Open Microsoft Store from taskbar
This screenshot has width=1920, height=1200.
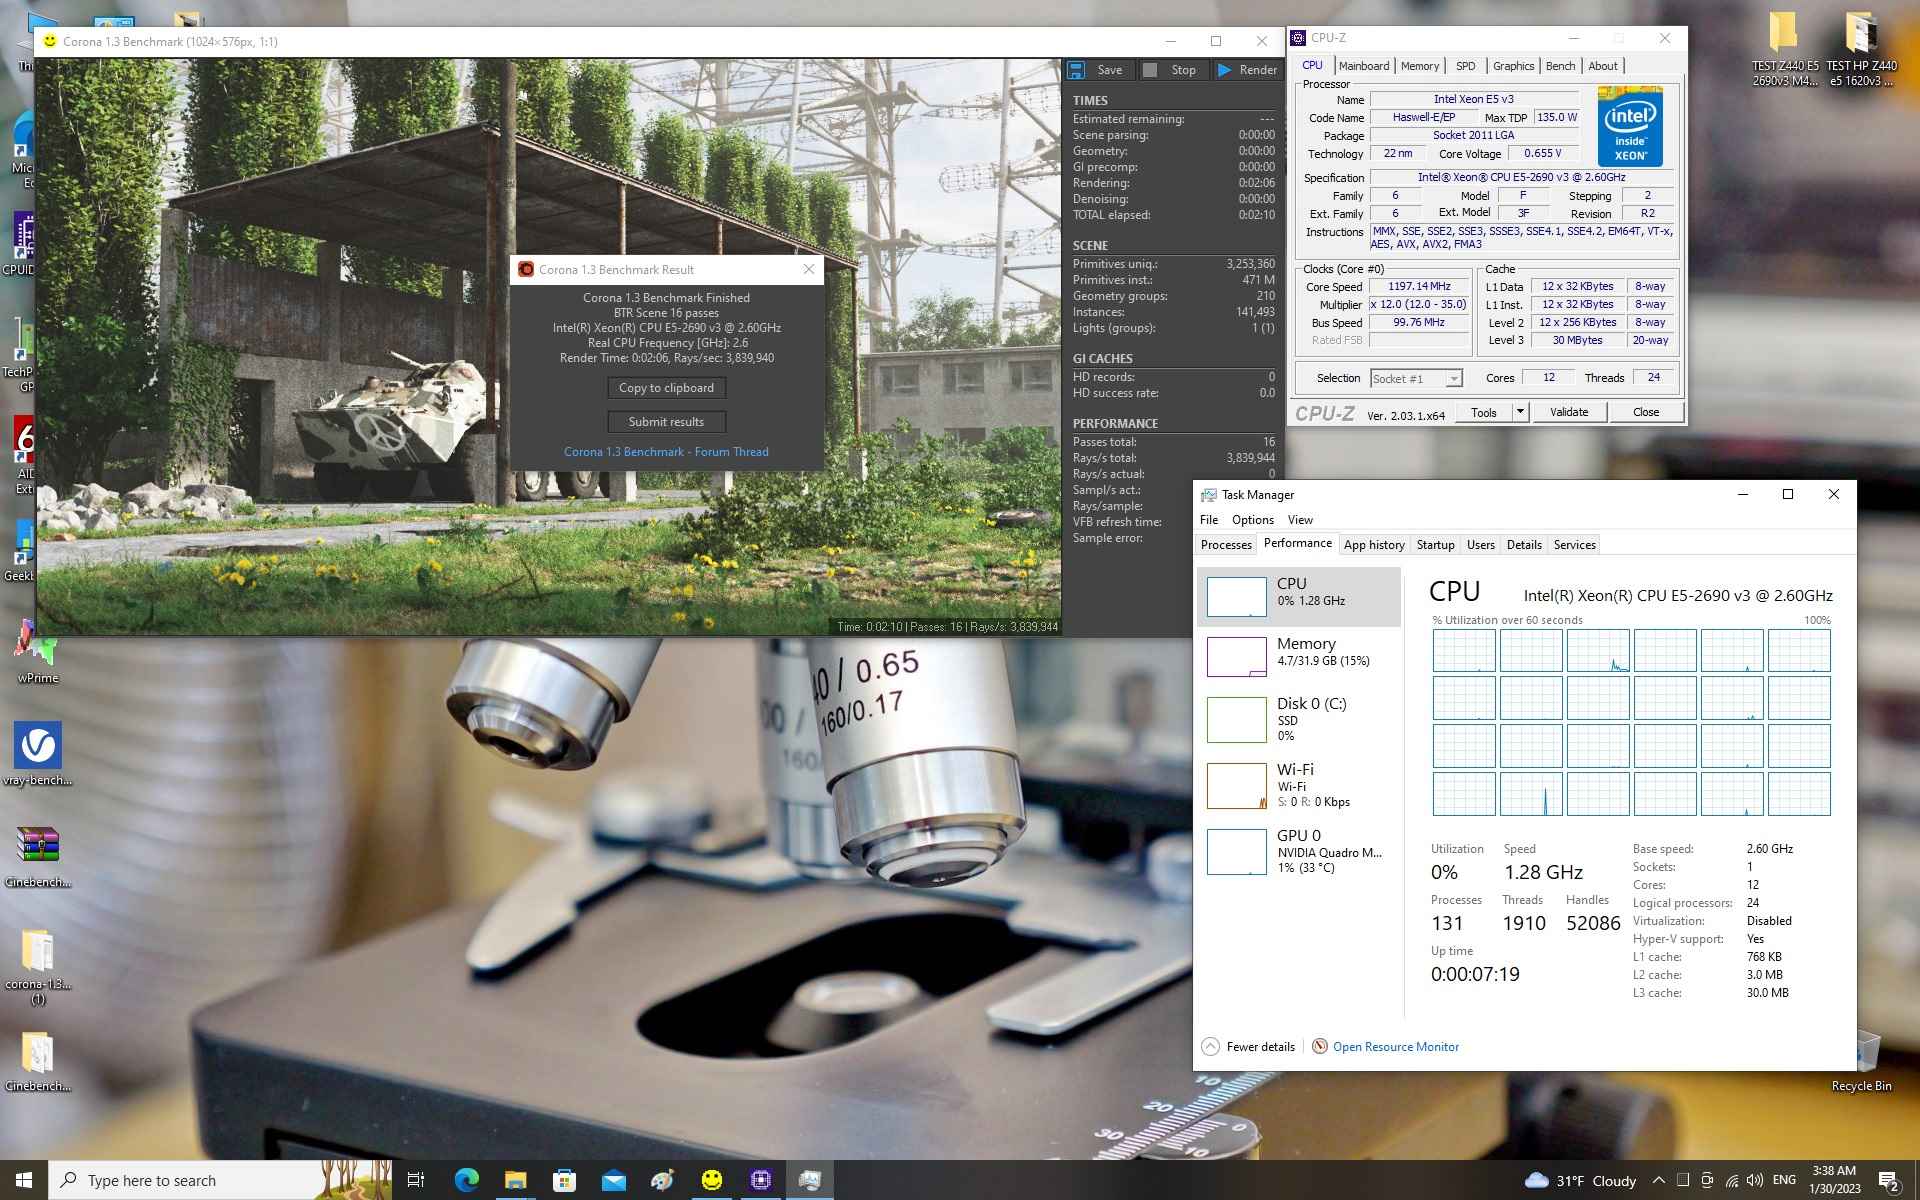(564, 1180)
